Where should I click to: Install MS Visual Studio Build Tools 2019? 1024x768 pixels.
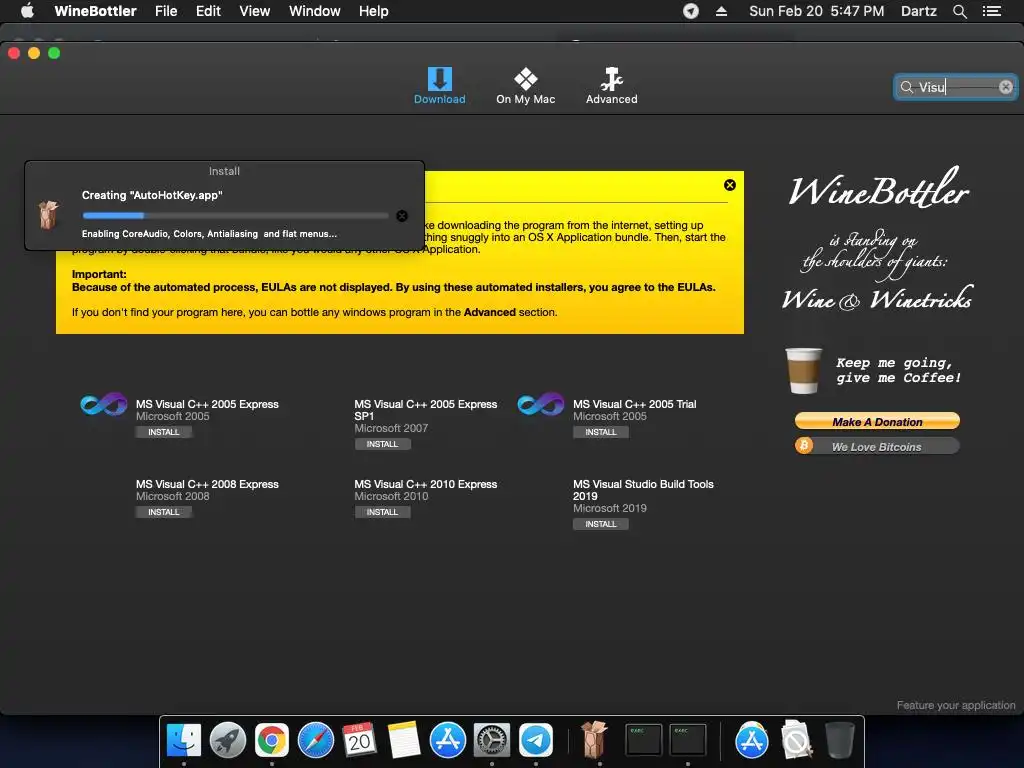coord(601,524)
